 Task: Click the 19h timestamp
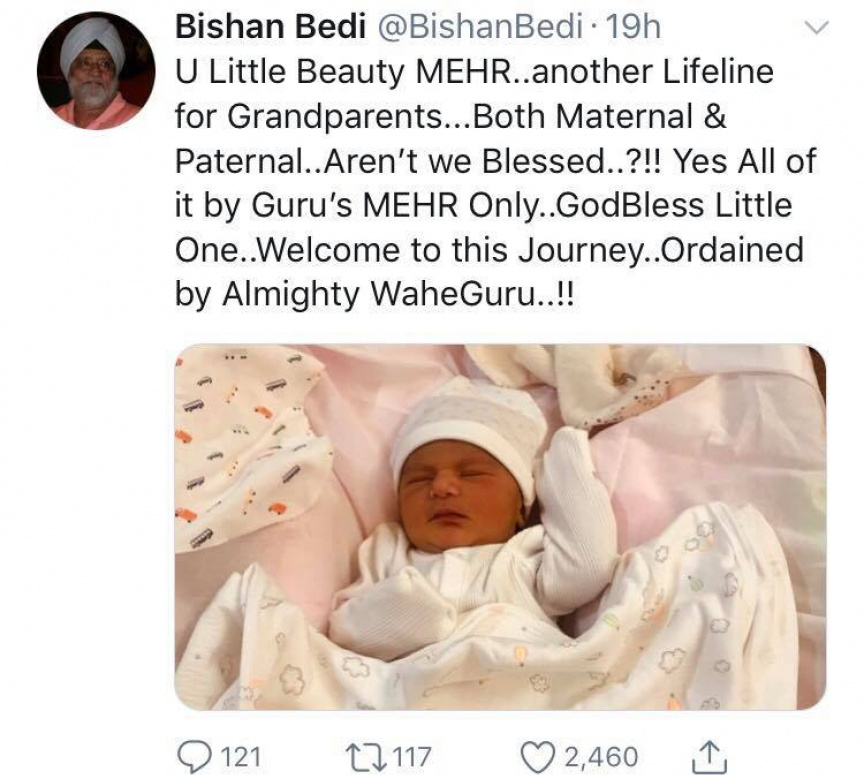(633, 29)
